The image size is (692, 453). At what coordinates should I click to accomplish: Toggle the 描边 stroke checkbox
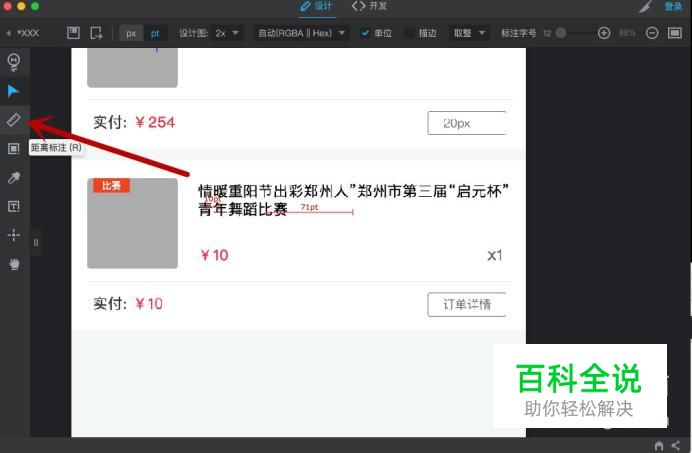coord(410,33)
